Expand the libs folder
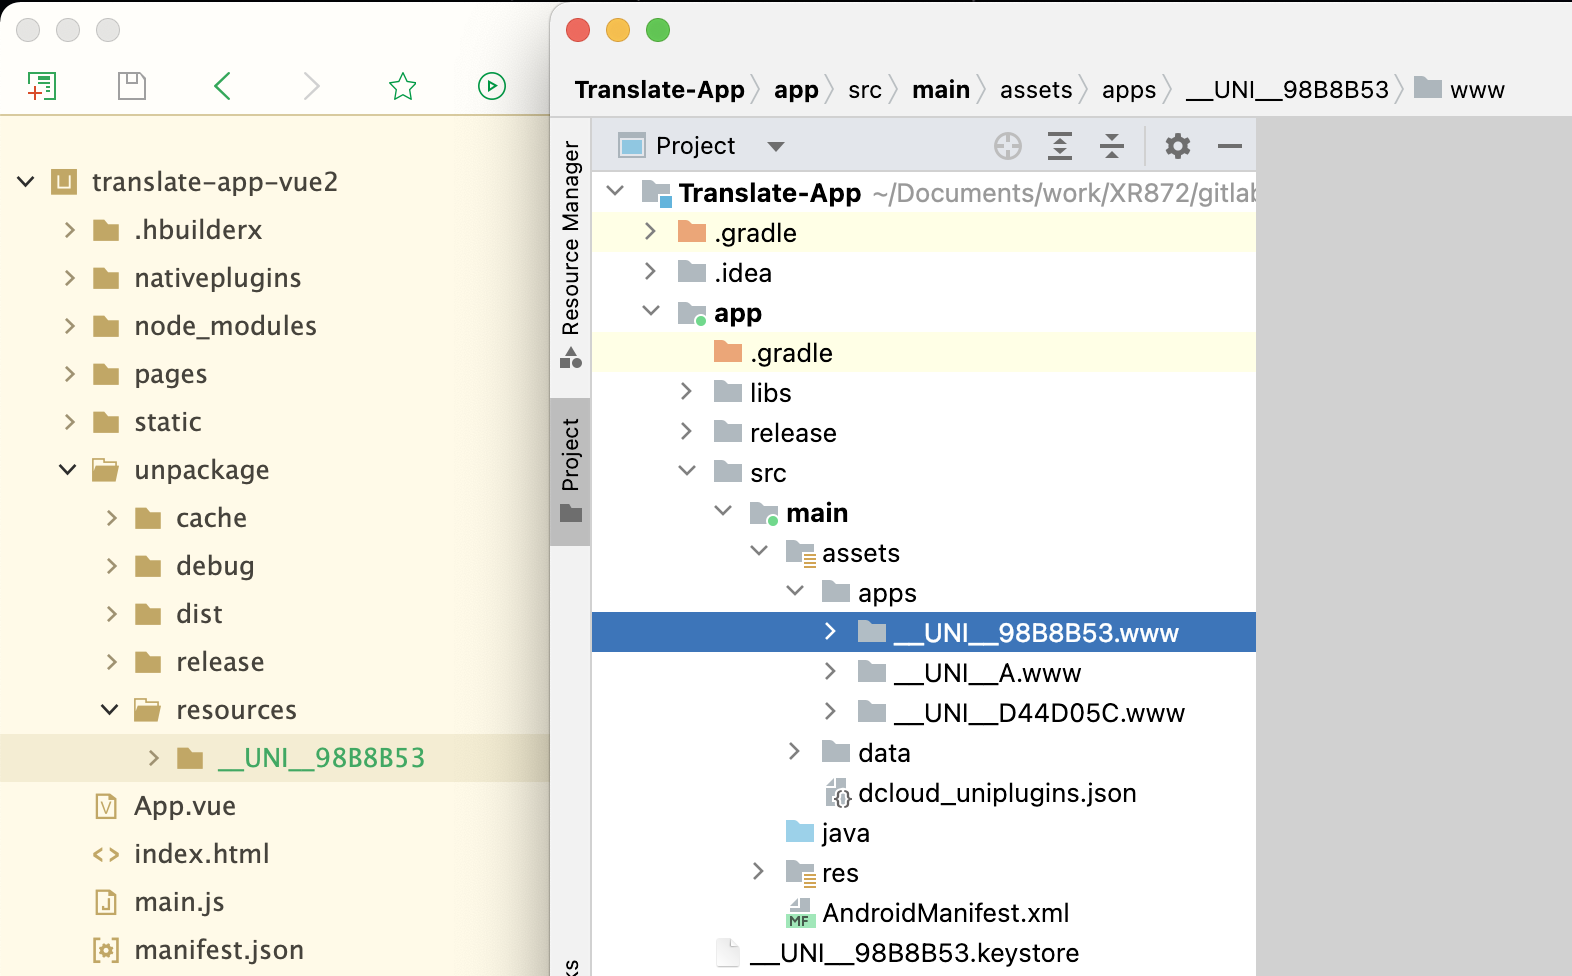Image resolution: width=1572 pixels, height=976 pixels. 686,392
